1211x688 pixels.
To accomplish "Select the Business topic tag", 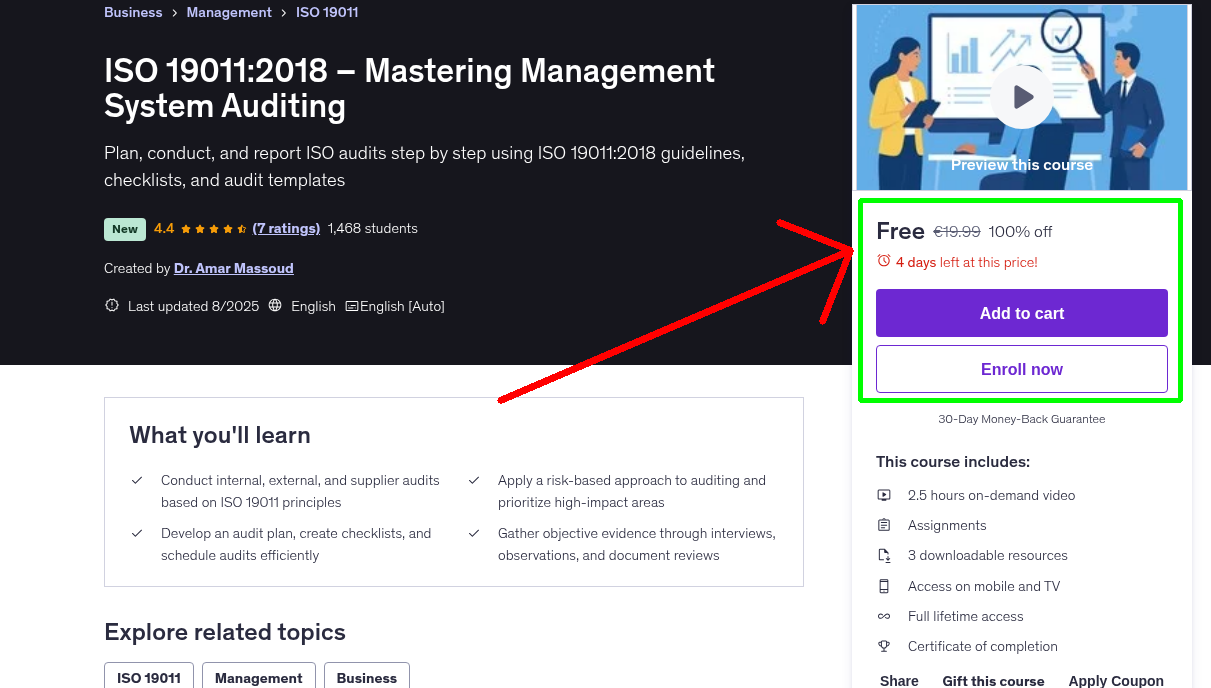I will (x=366, y=677).
